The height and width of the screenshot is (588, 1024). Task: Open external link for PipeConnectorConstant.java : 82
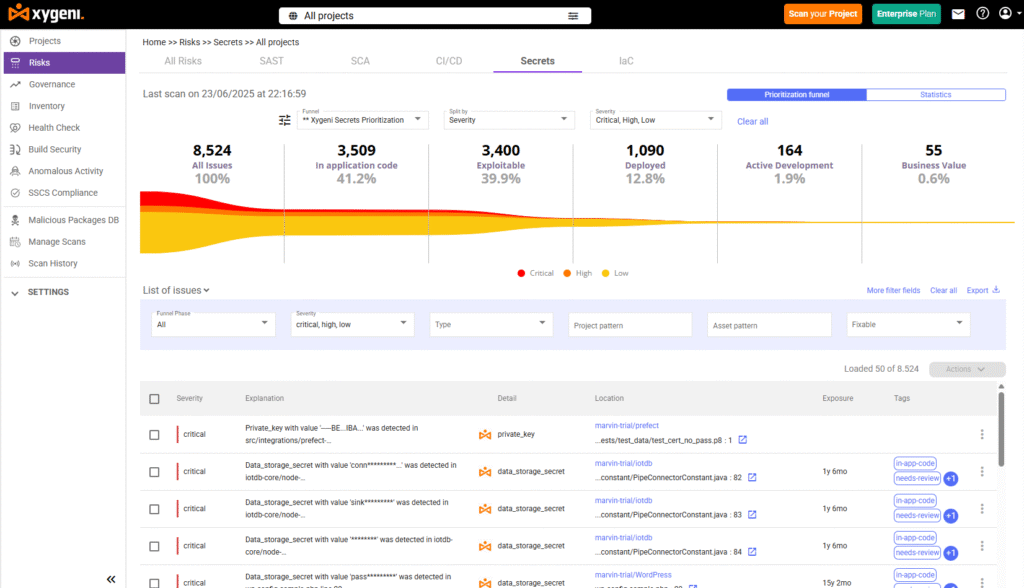click(752, 477)
